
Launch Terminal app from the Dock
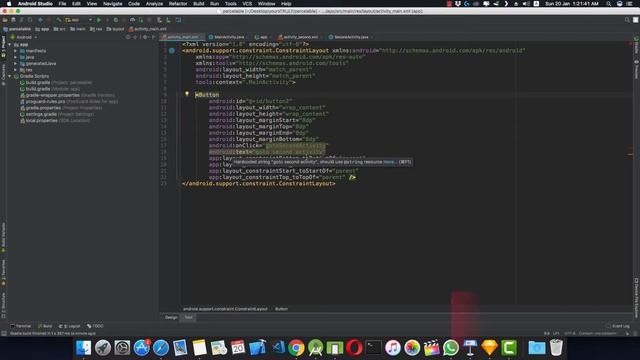pyautogui.click(x=373, y=348)
